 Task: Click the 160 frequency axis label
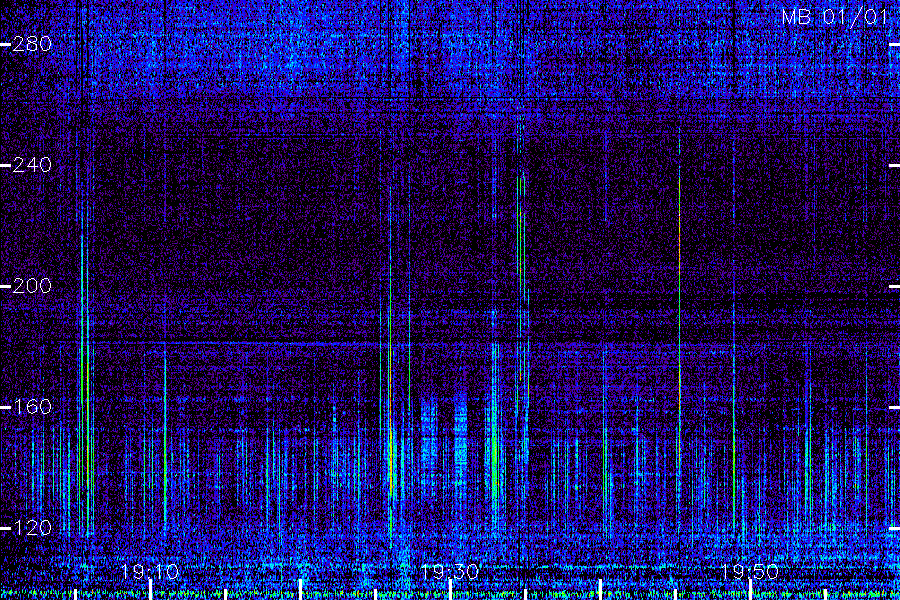point(32,407)
